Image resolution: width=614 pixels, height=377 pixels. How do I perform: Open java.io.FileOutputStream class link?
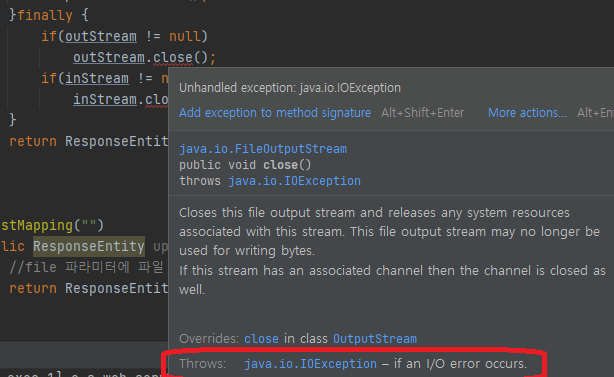pyautogui.click(x=263, y=149)
